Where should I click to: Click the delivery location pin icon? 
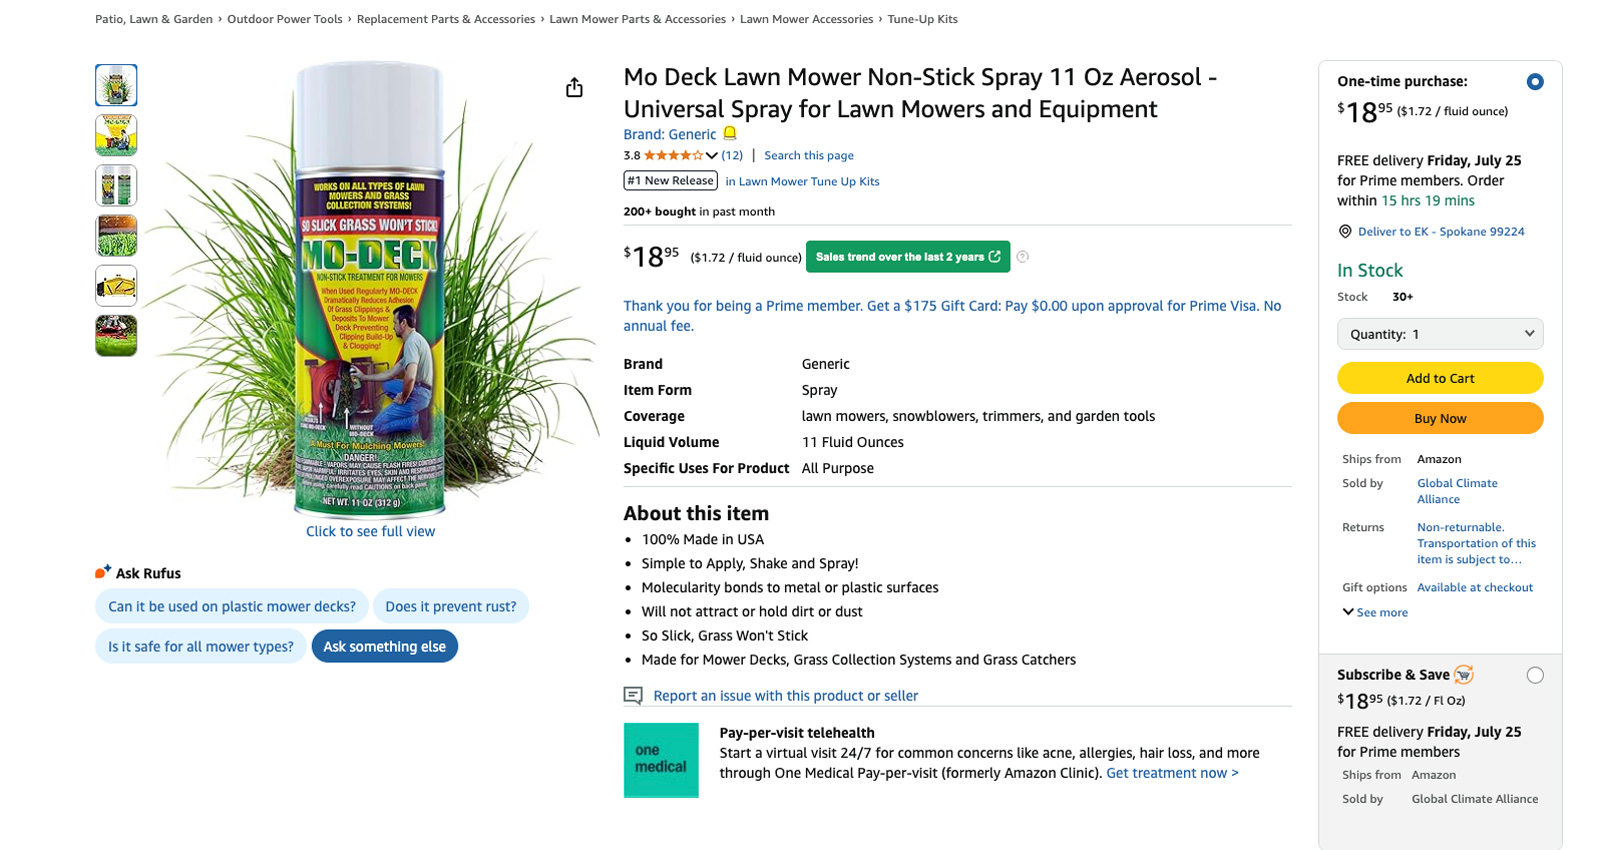[1345, 232]
